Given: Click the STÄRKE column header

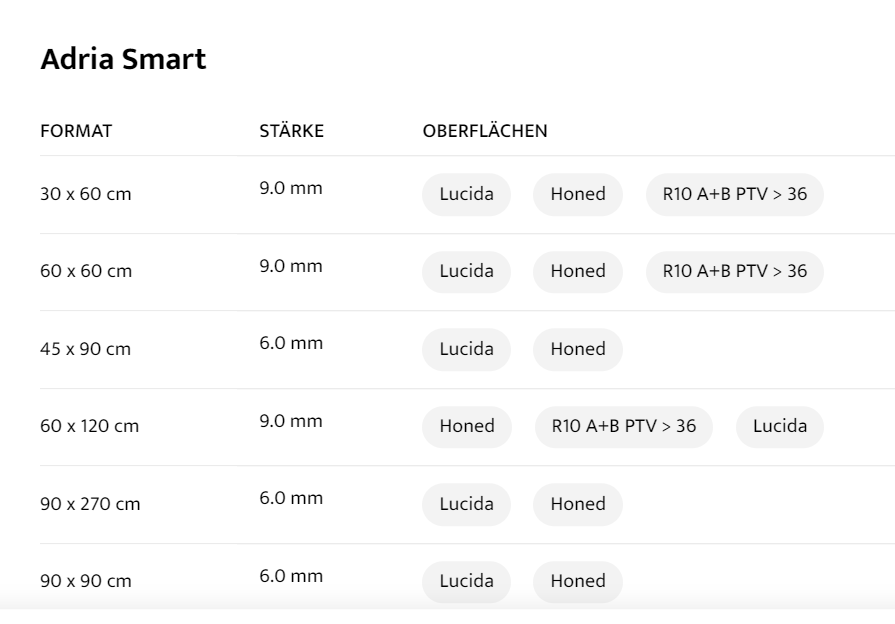Looking at the screenshot, I should click(291, 131).
